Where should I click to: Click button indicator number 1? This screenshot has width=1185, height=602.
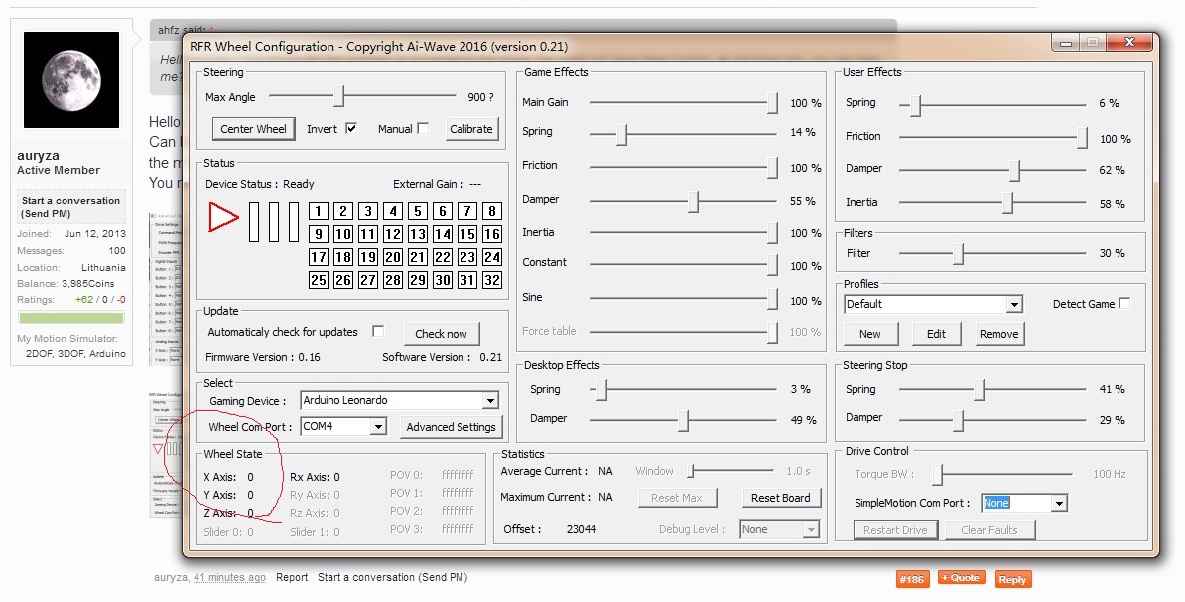pyautogui.click(x=319, y=211)
